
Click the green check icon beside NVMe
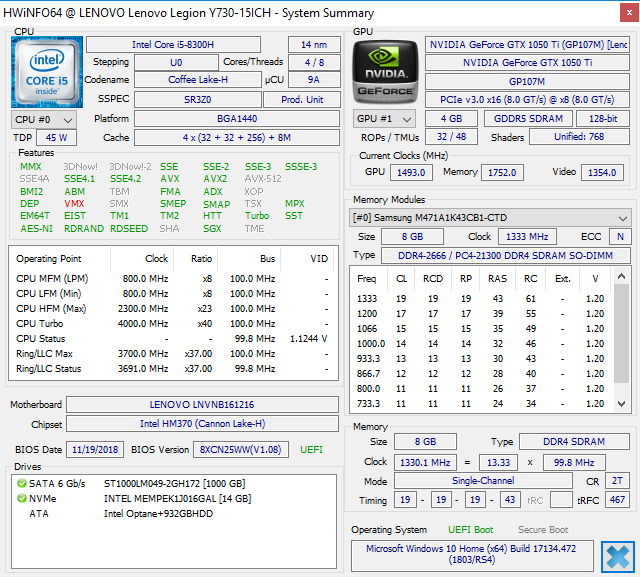22,498
